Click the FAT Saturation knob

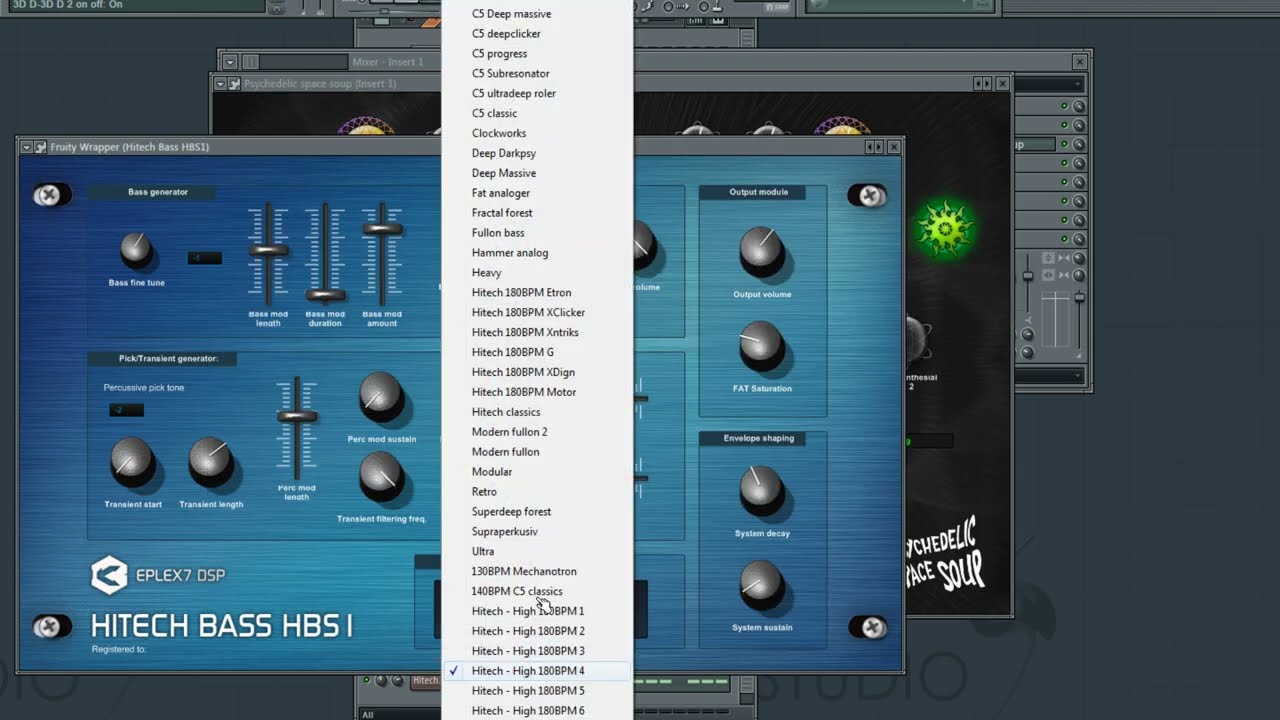[762, 346]
